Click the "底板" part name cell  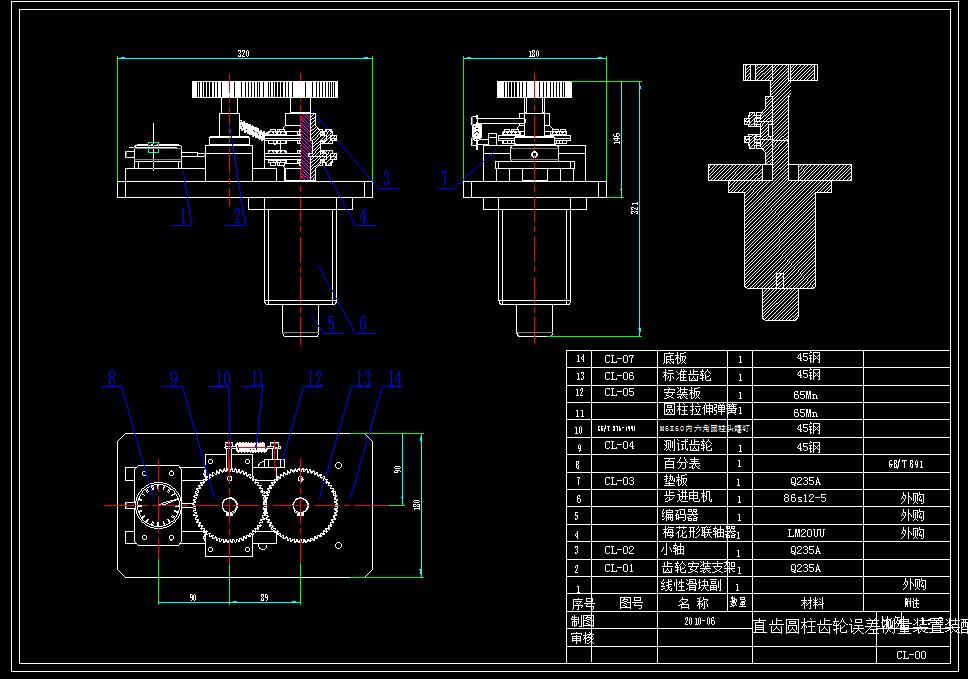pos(674,359)
